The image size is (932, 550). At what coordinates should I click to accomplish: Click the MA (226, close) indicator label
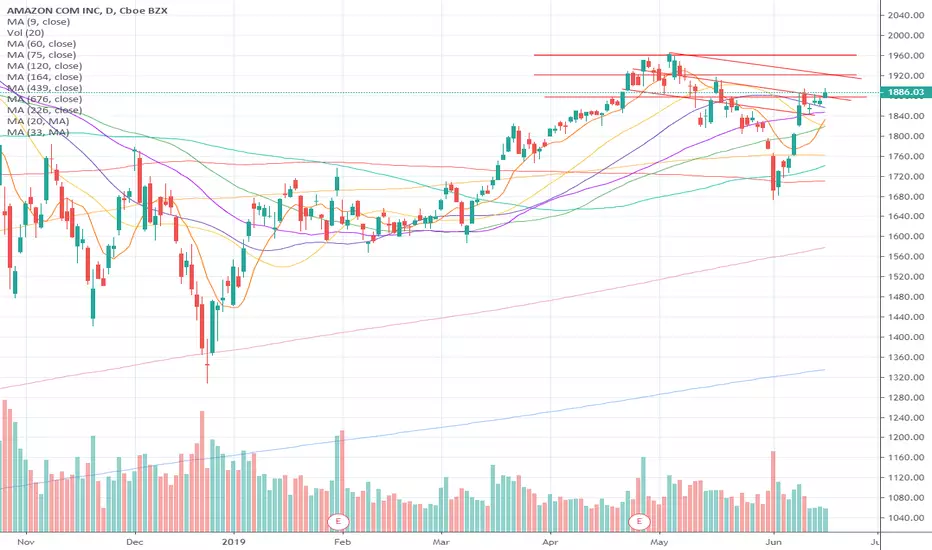[44, 110]
